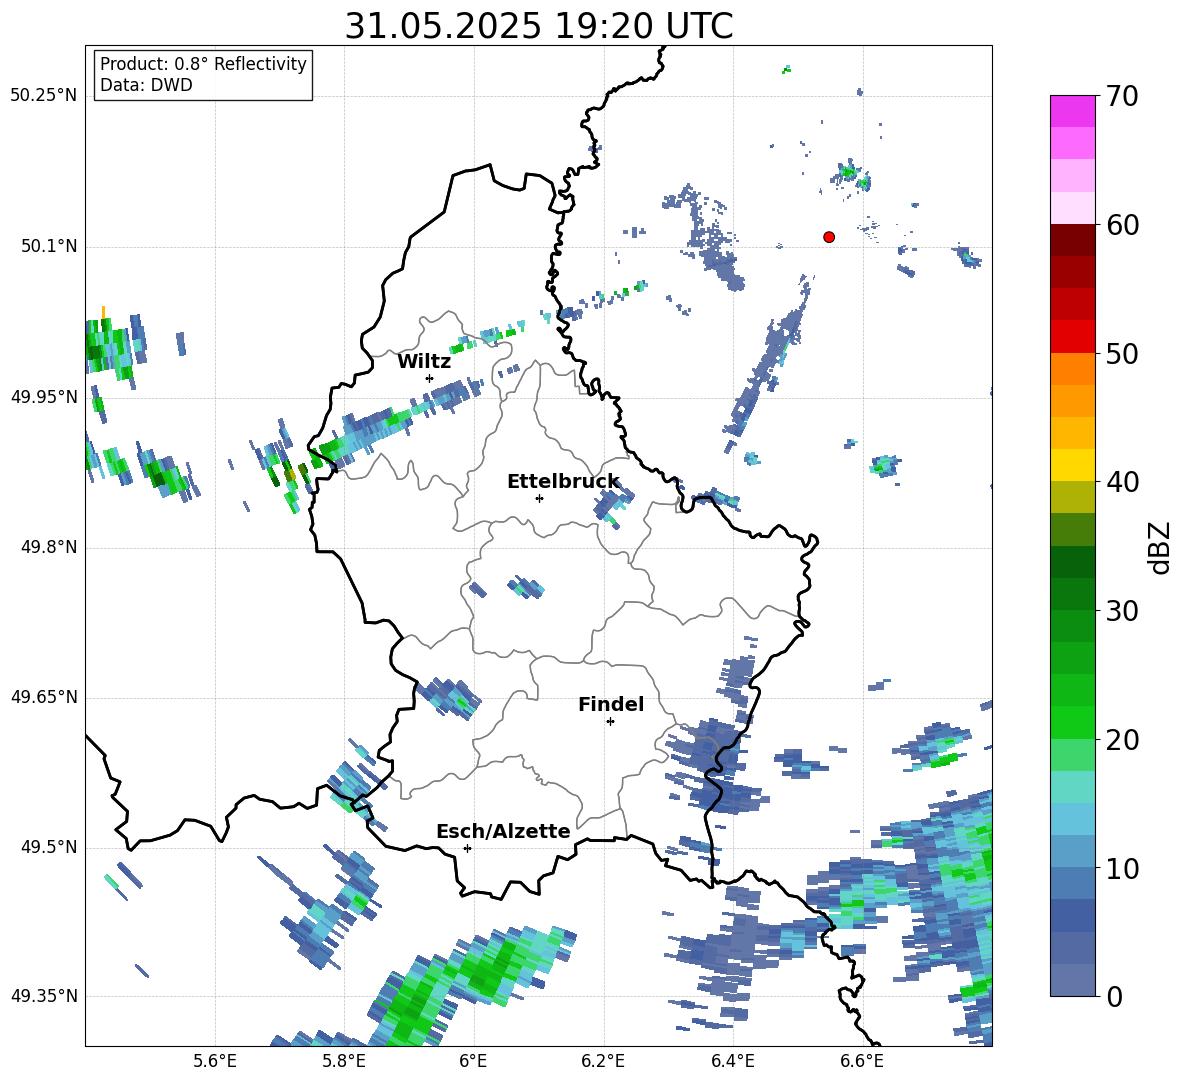This screenshot has height=1081, width=1184.
Task: Click the title '31.05.2025 19:20 UTC'
Action: tap(538, 26)
